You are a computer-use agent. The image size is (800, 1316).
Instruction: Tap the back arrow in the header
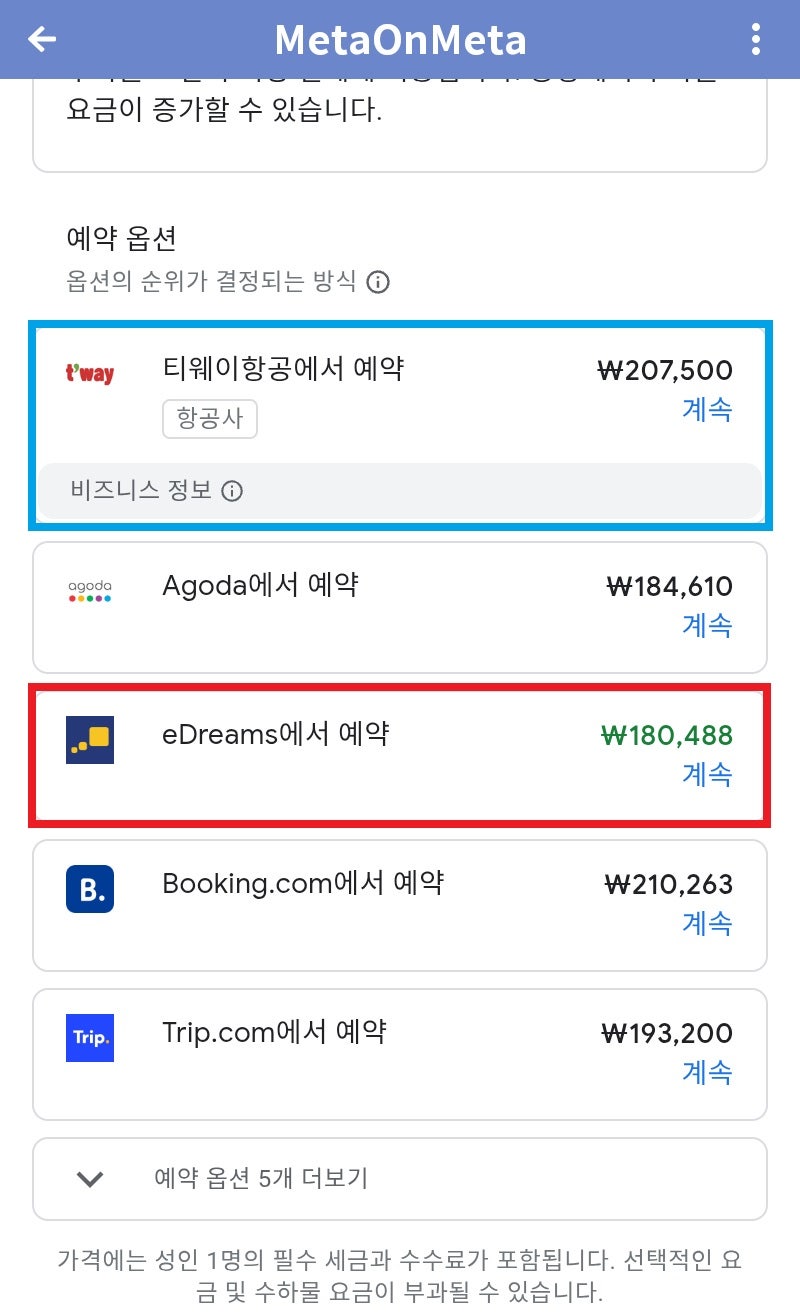42,39
